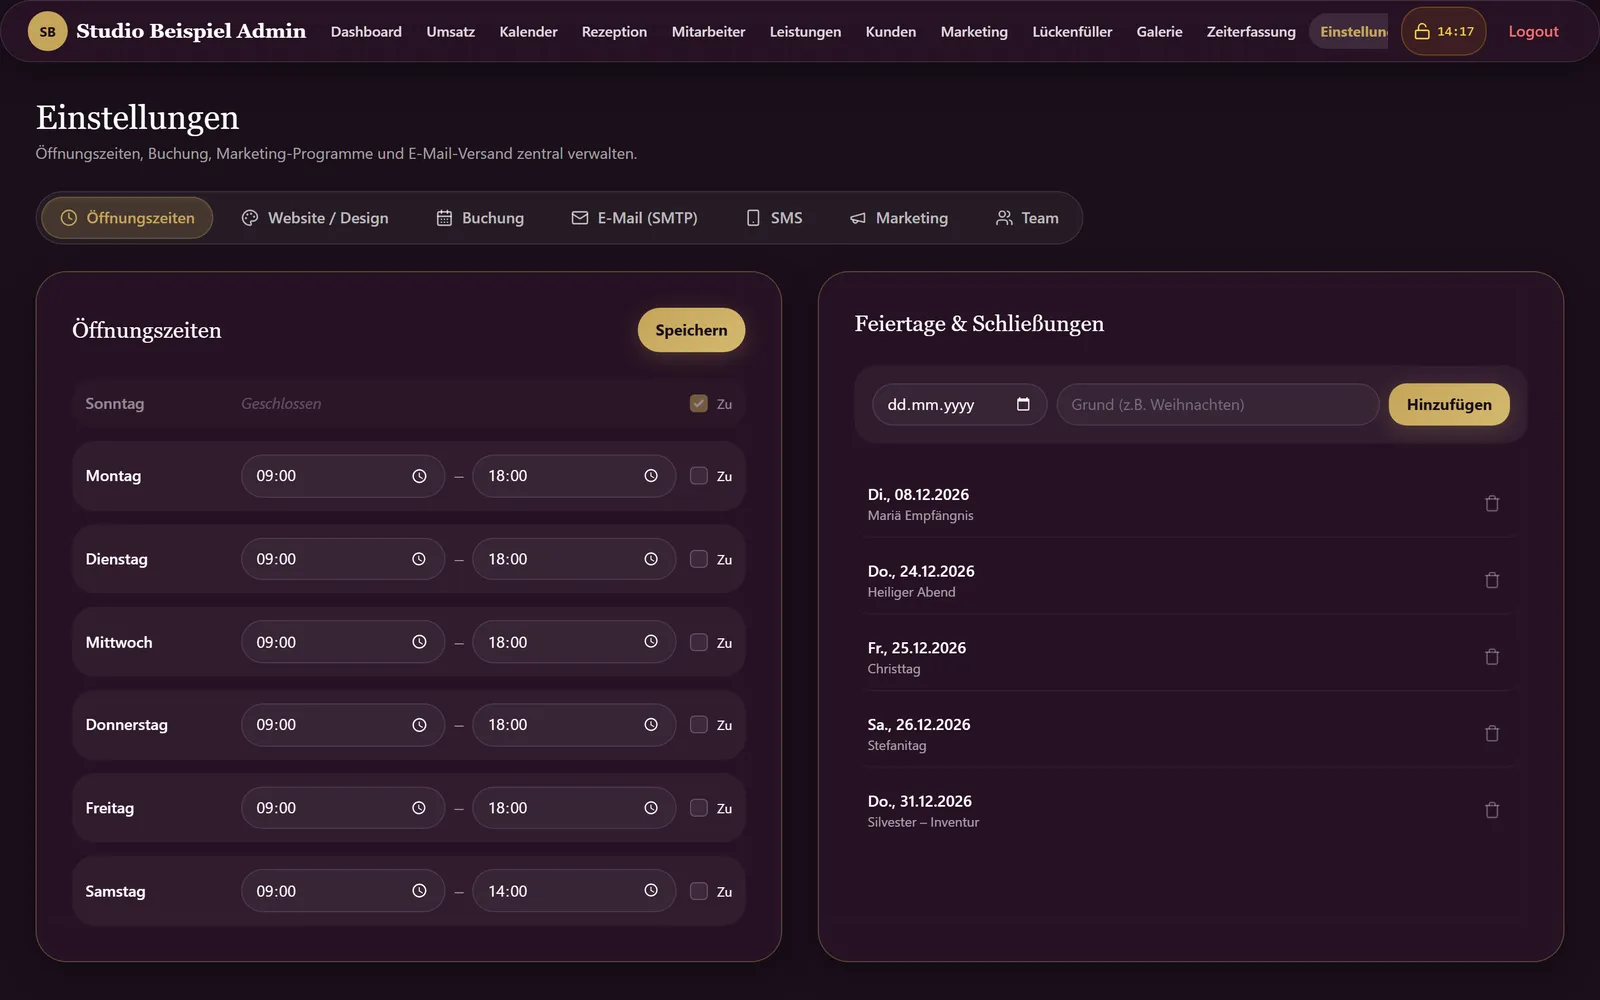Go to Kalender in top navigation

[528, 32]
